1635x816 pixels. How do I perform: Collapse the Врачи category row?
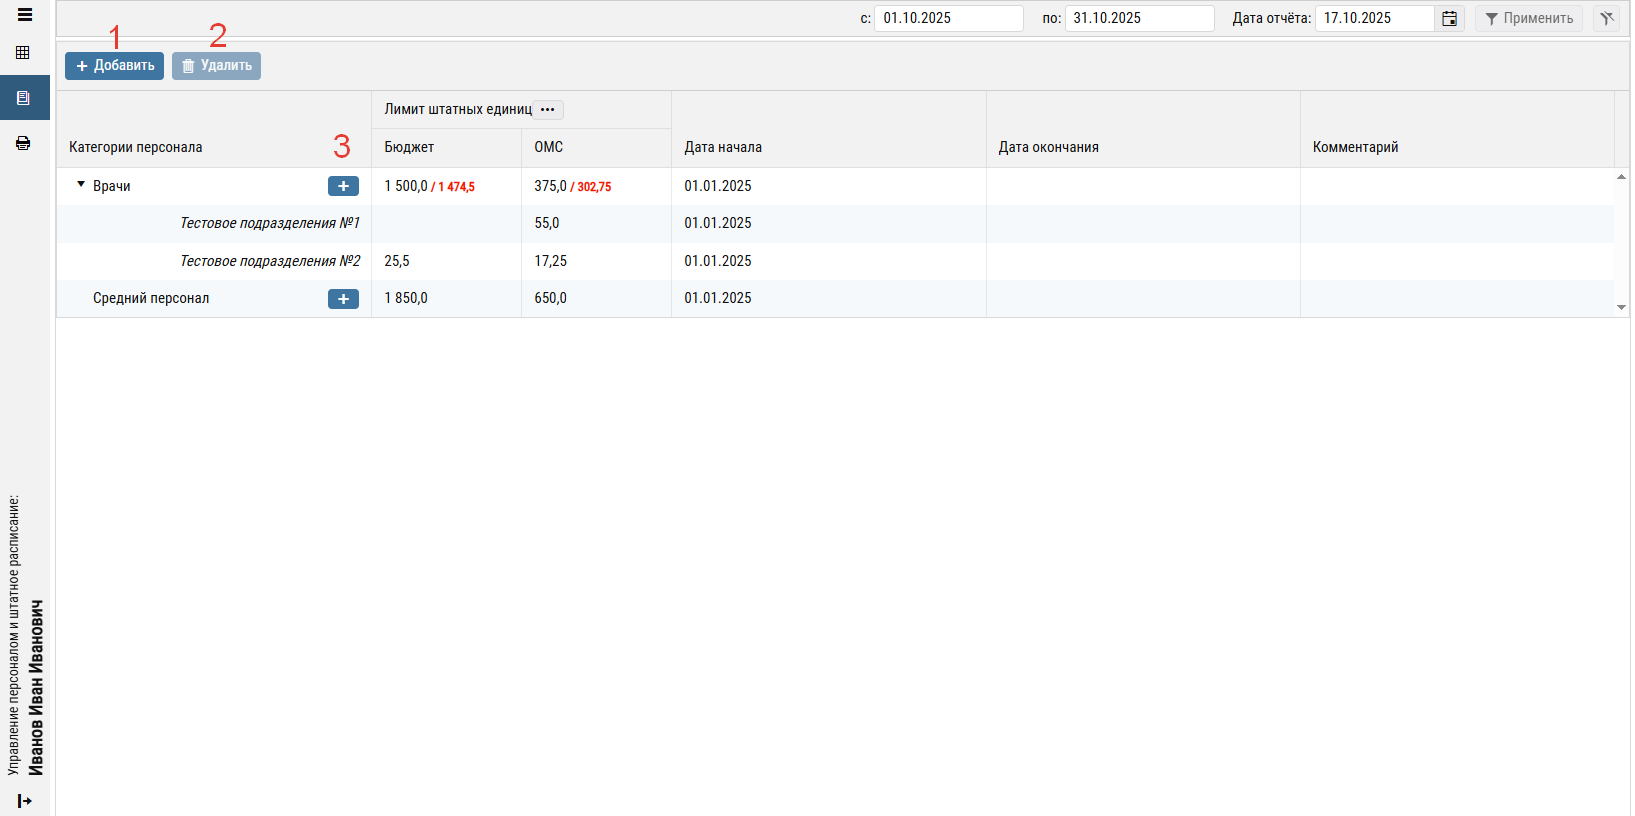click(81, 185)
